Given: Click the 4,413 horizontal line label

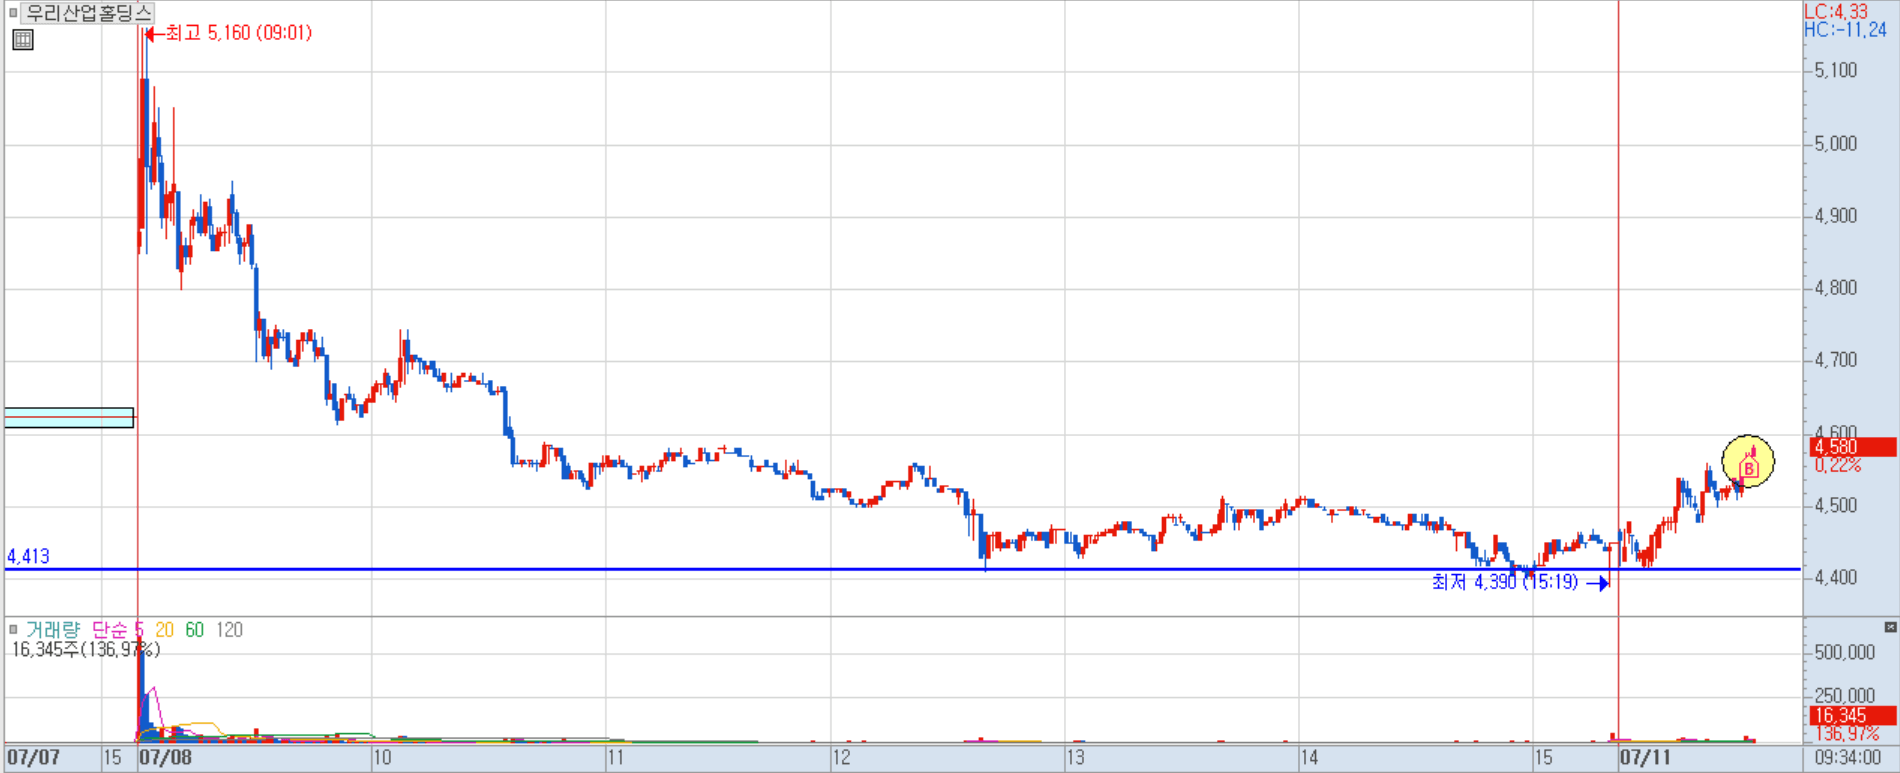Looking at the screenshot, I should (28, 557).
